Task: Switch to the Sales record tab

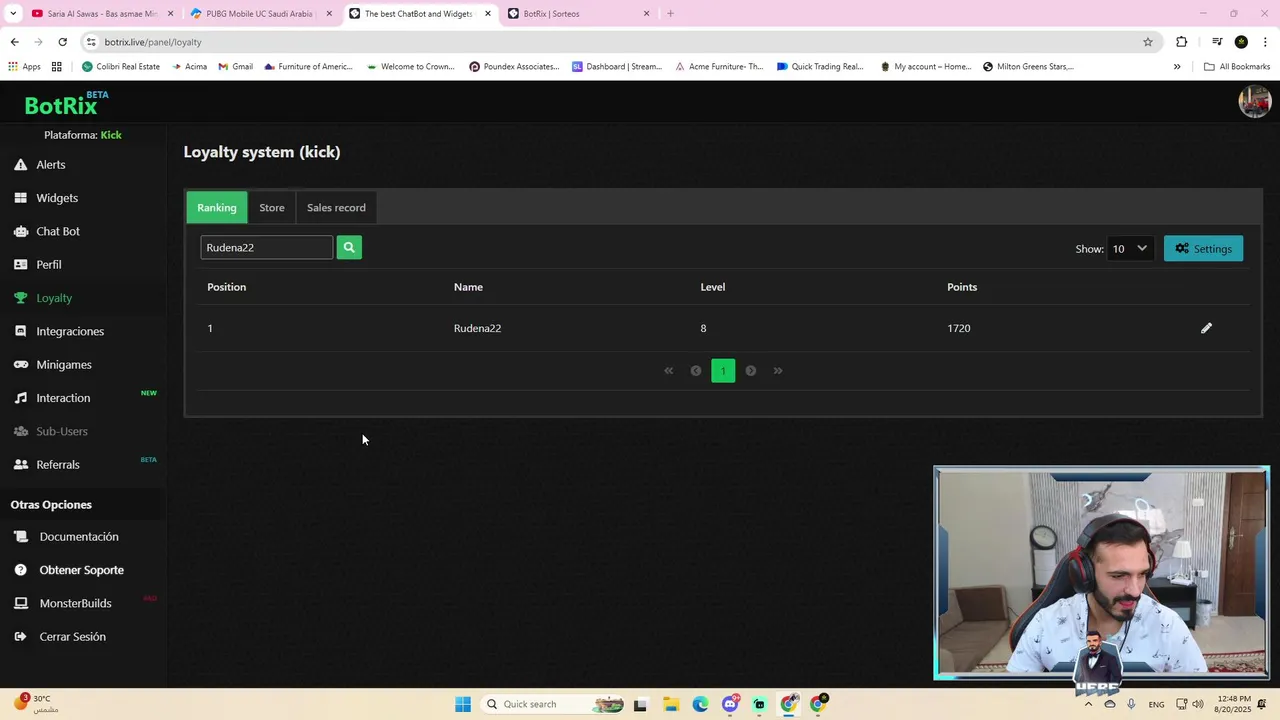Action: tap(336, 208)
